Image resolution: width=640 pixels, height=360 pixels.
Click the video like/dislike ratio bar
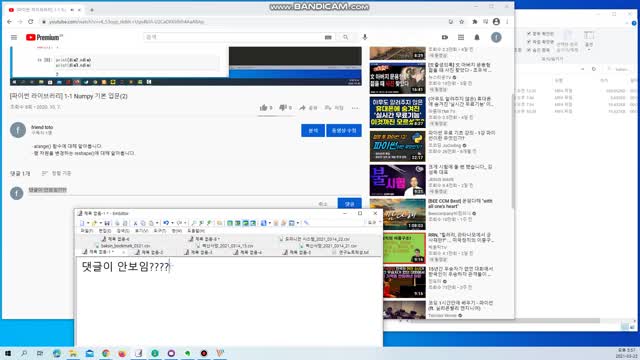(x=276, y=116)
